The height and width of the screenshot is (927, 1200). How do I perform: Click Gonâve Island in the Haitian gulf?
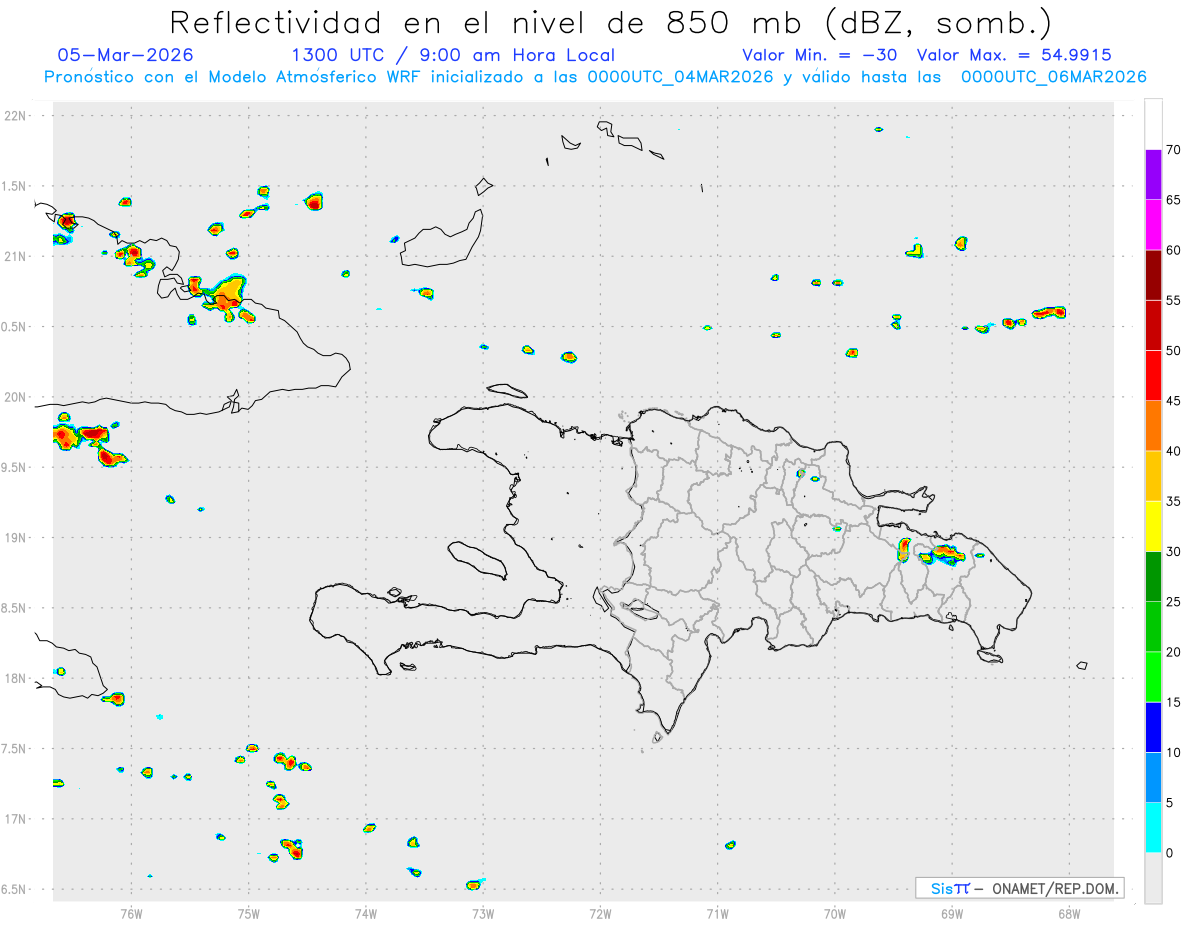coord(476,559)
